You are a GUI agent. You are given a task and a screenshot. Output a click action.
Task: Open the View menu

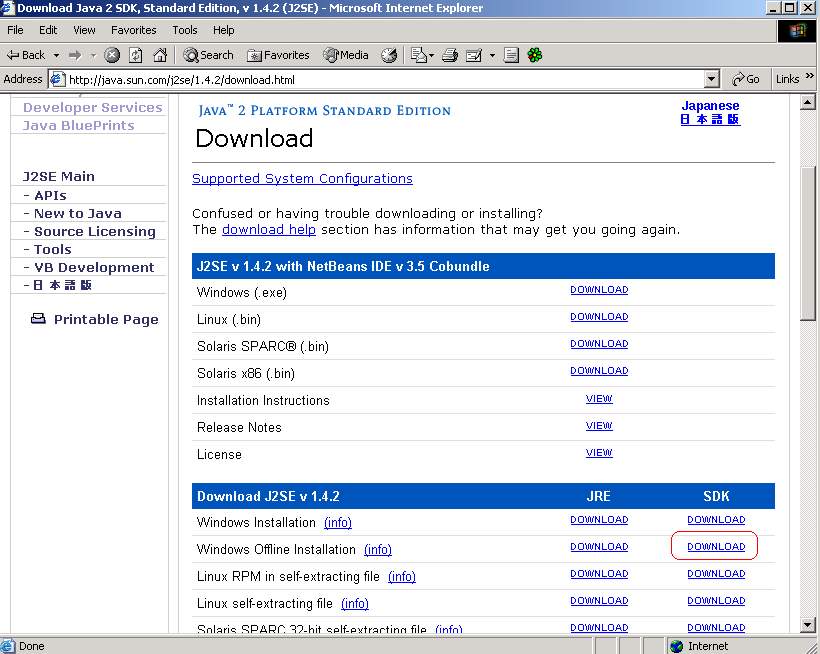pyautogui.click(x=84, y=30)
